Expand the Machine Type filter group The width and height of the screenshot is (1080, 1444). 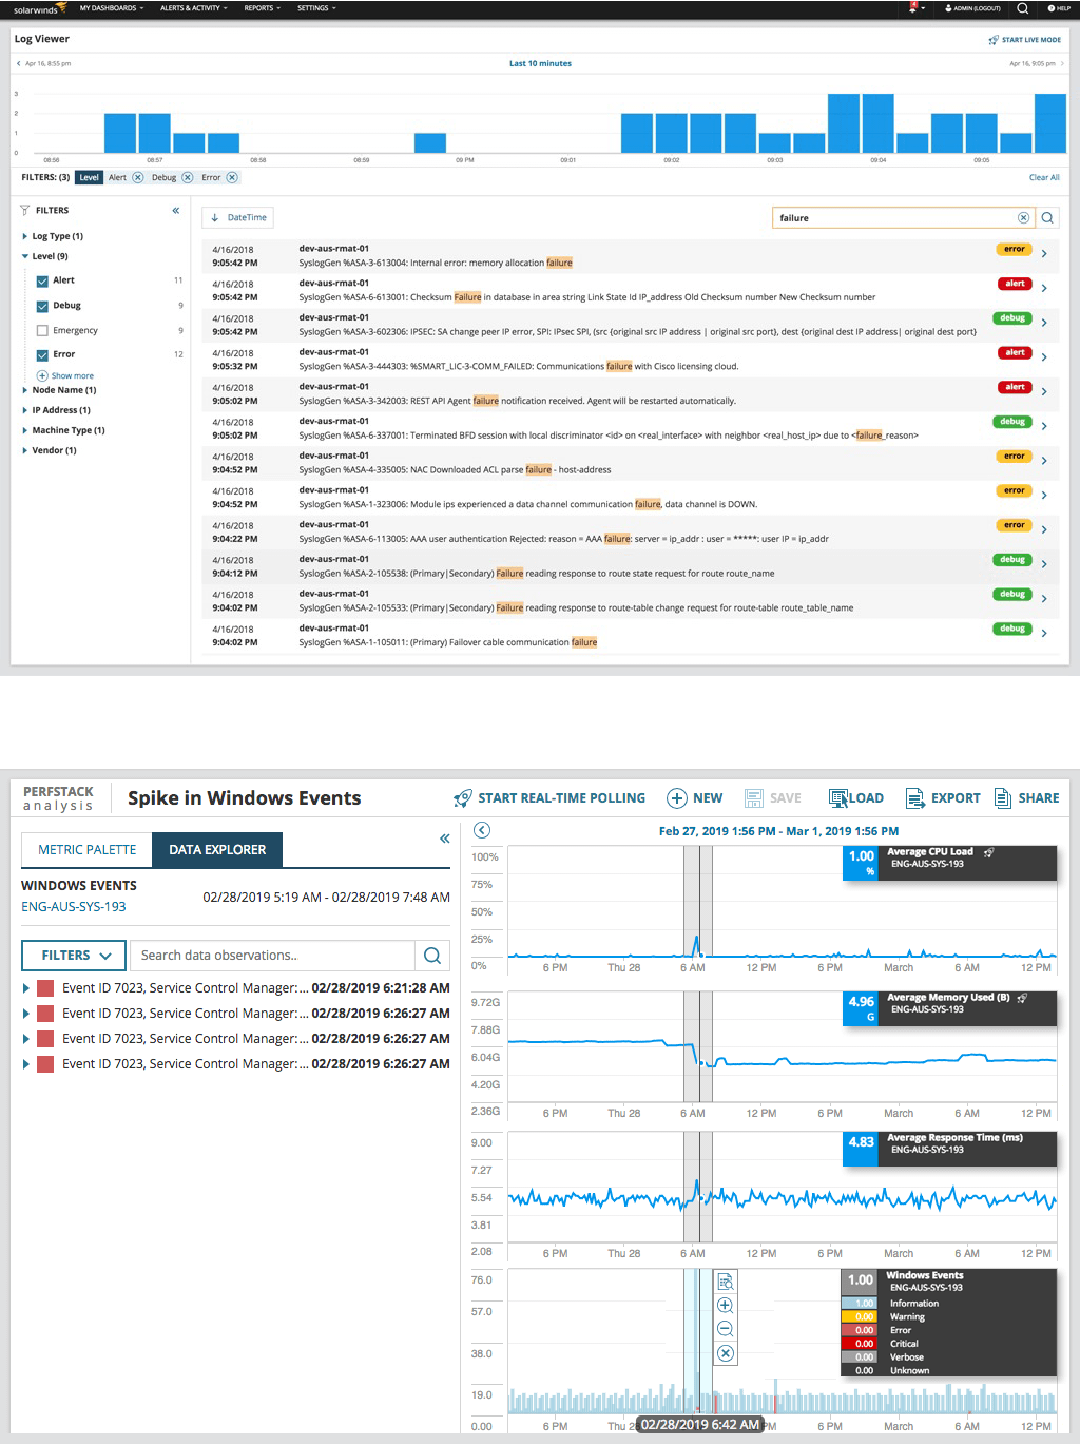pos(25,430)
